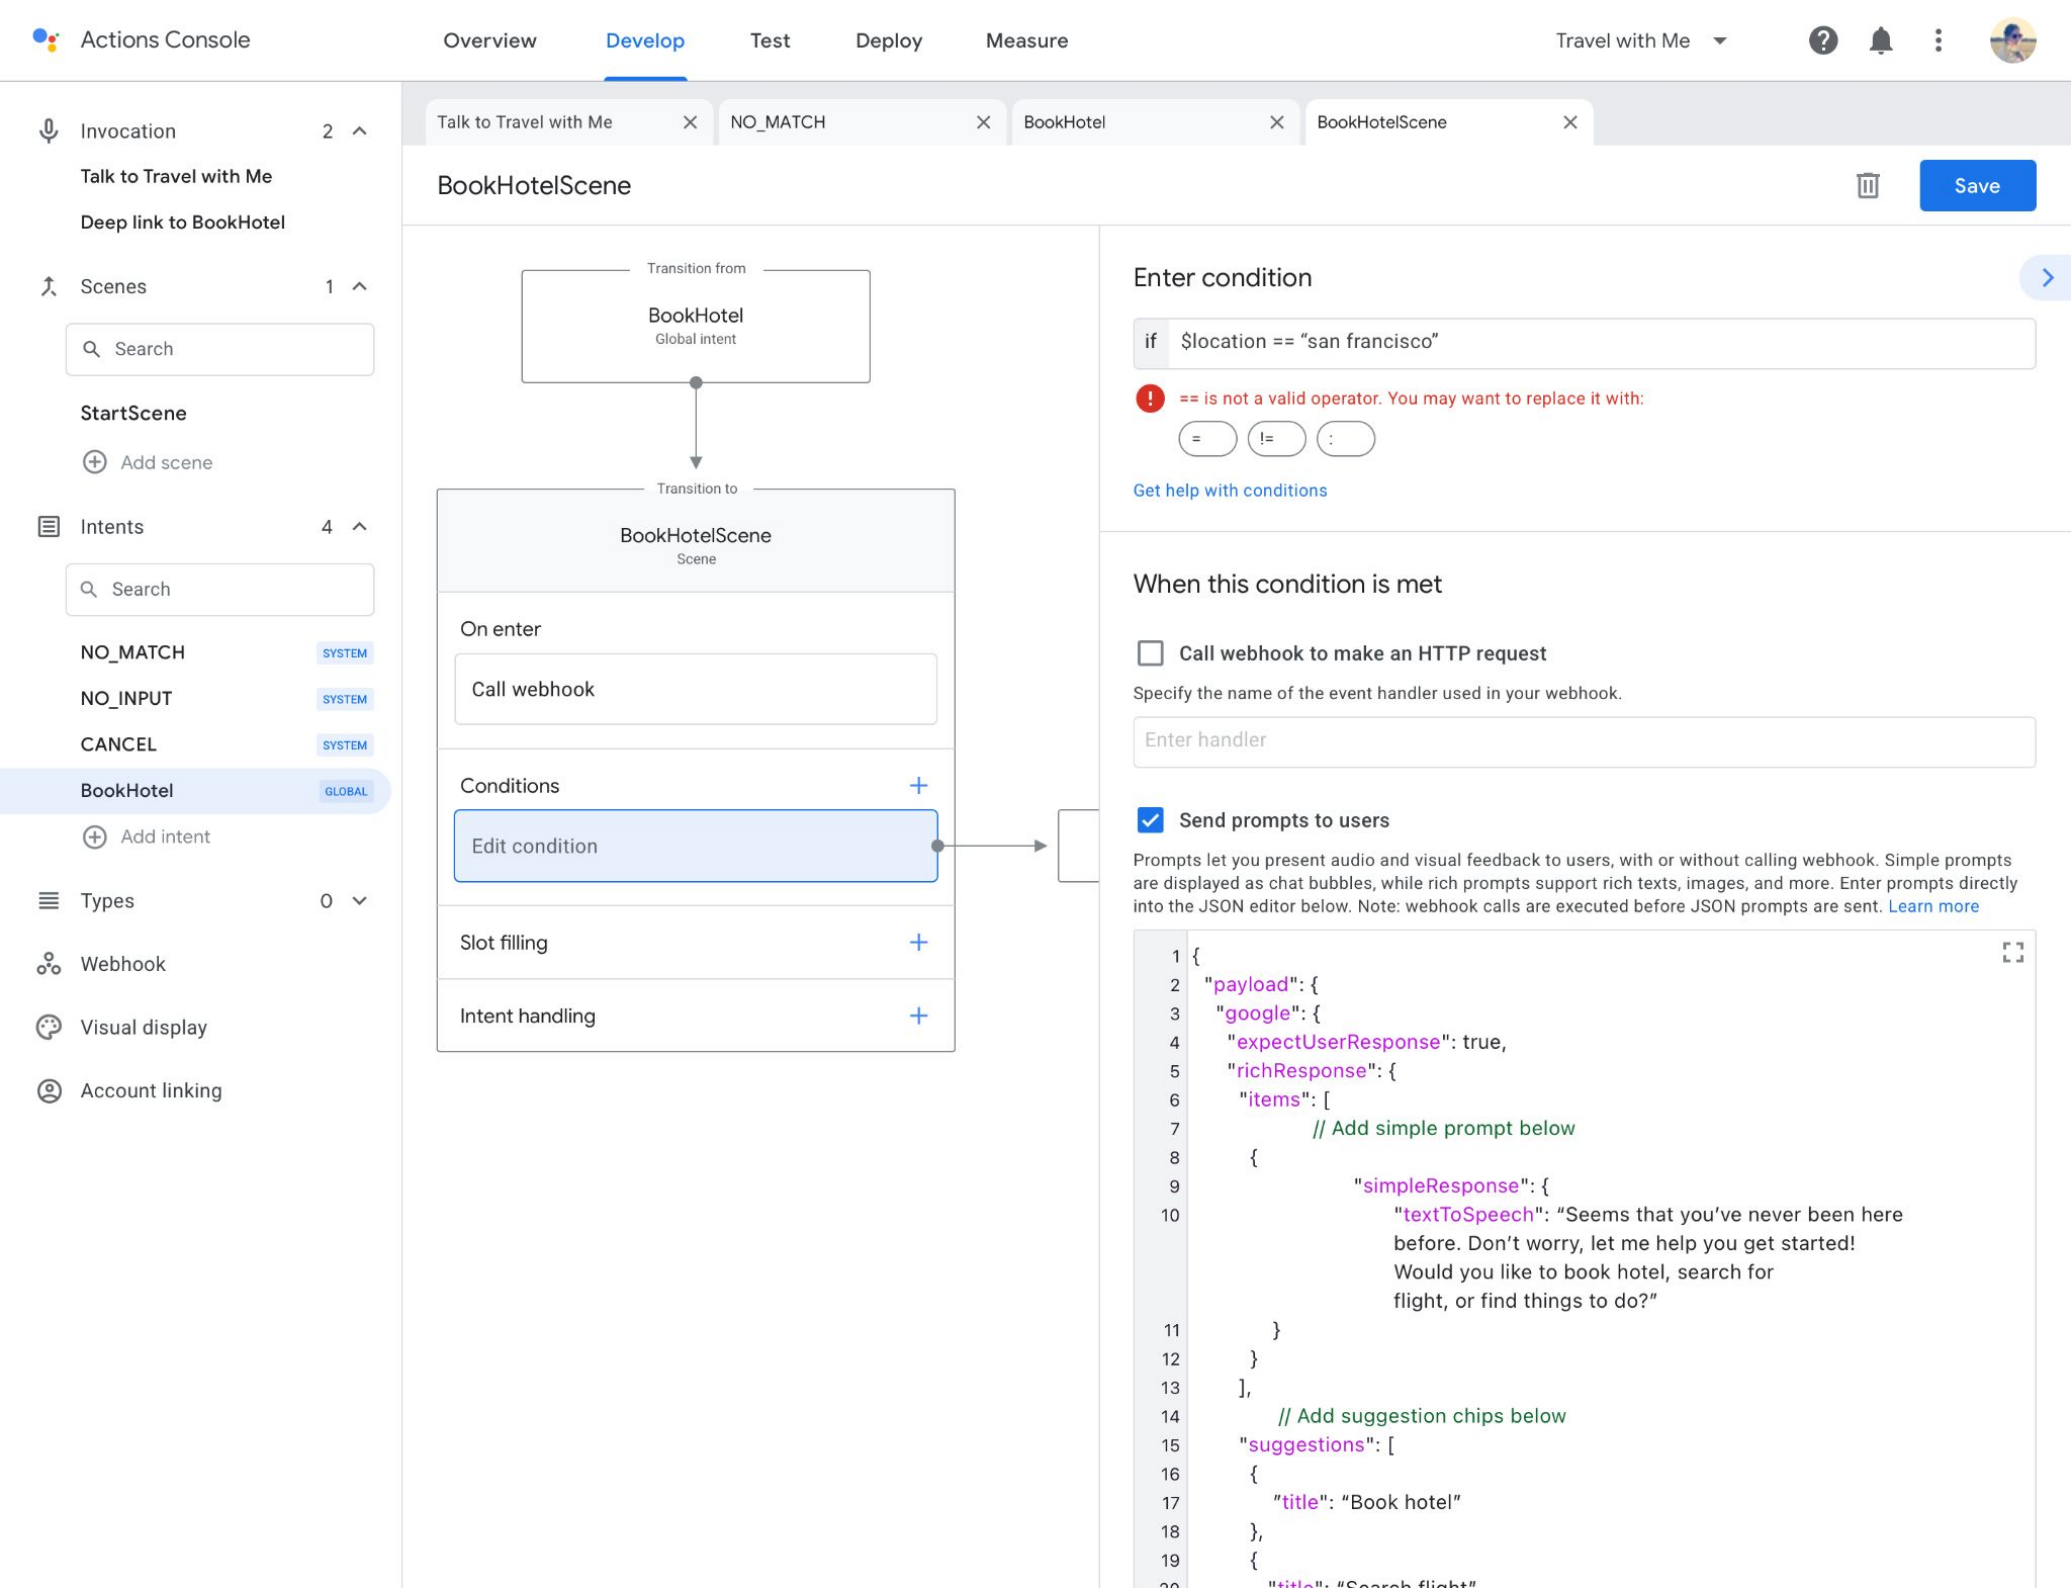Click the Intents list icon

tap(48, 526)
